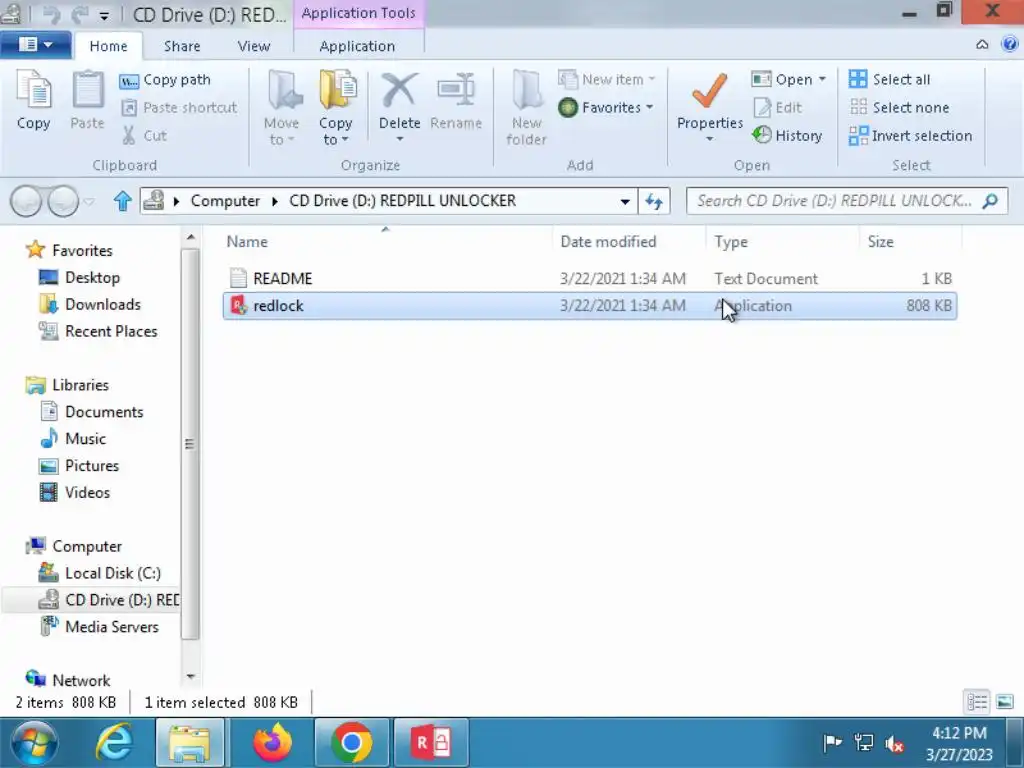Click Invert selection in ribbon
Screen dimensions: 1024x768
910,136
